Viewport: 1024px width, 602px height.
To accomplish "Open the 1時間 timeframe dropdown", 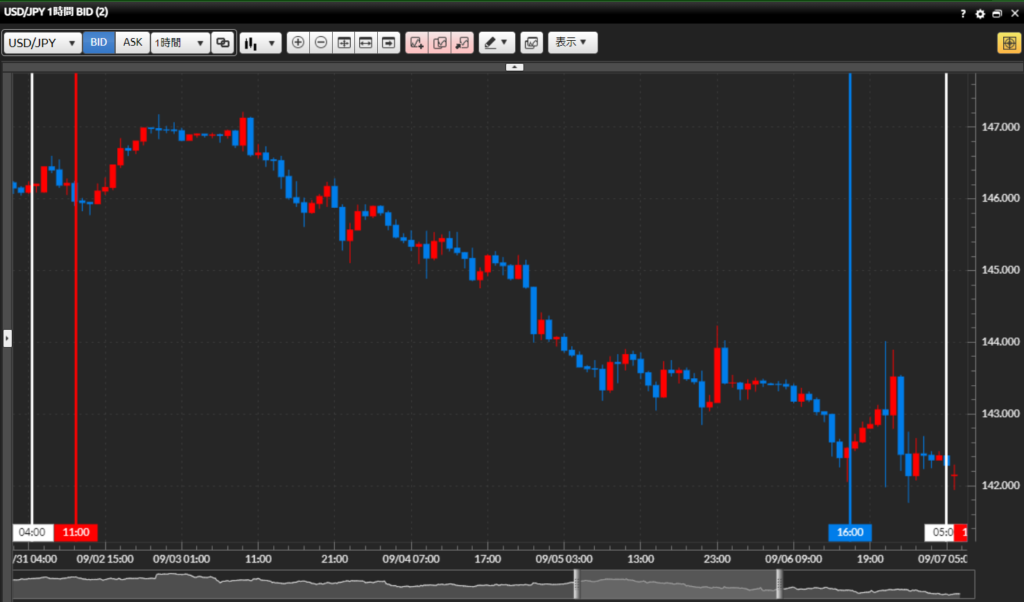I will coord(180,43).
